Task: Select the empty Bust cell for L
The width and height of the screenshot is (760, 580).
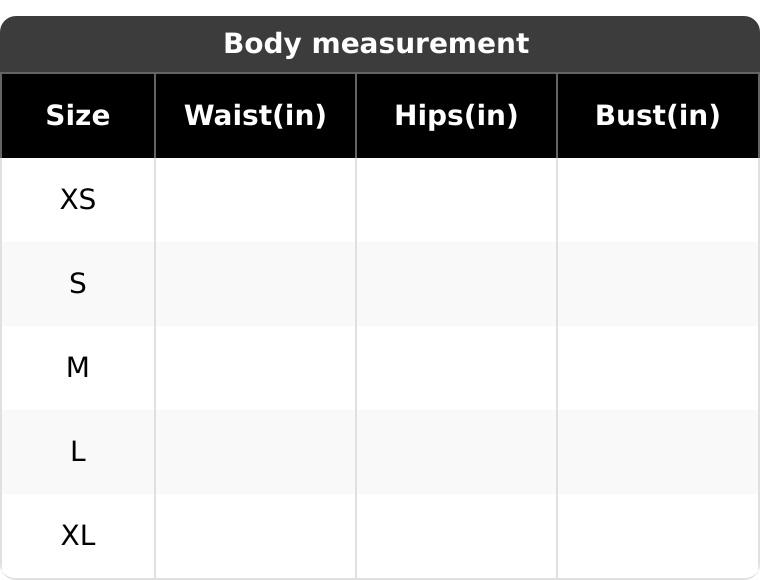Action: tap(657, 452)
